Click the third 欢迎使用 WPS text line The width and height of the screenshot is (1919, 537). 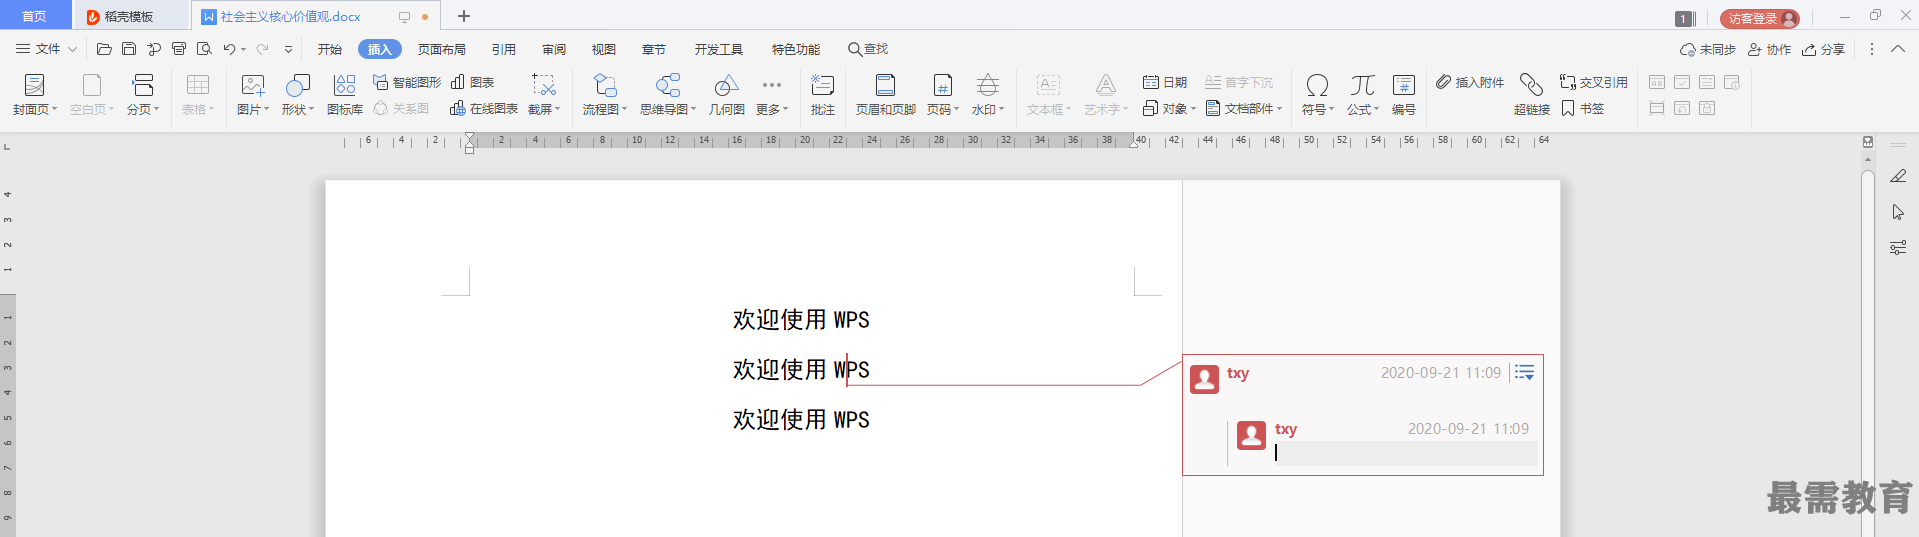click(801, 420)
